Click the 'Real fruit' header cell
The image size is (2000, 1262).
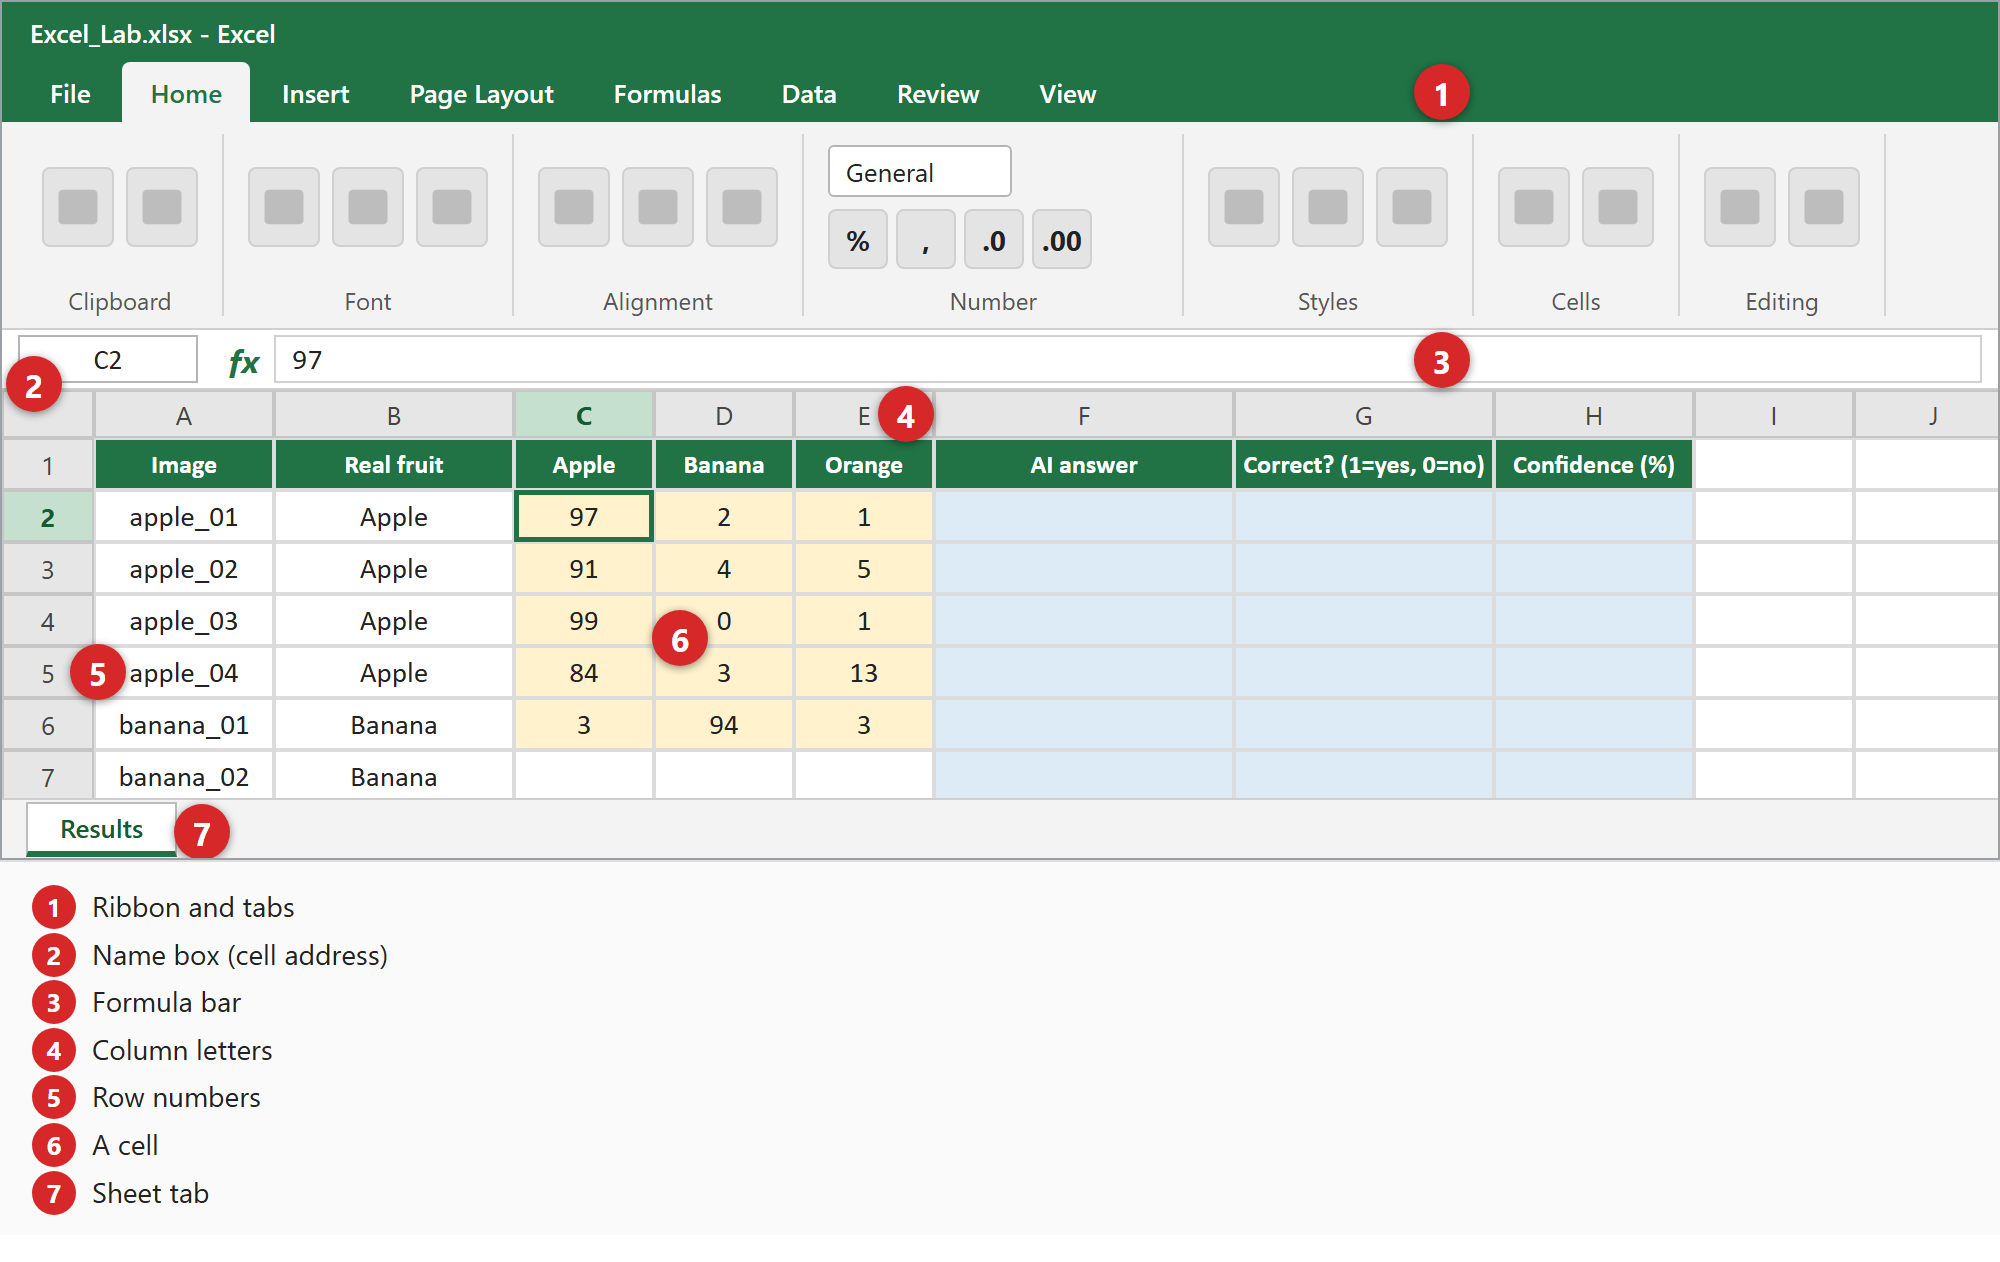[x=394, y=465]
